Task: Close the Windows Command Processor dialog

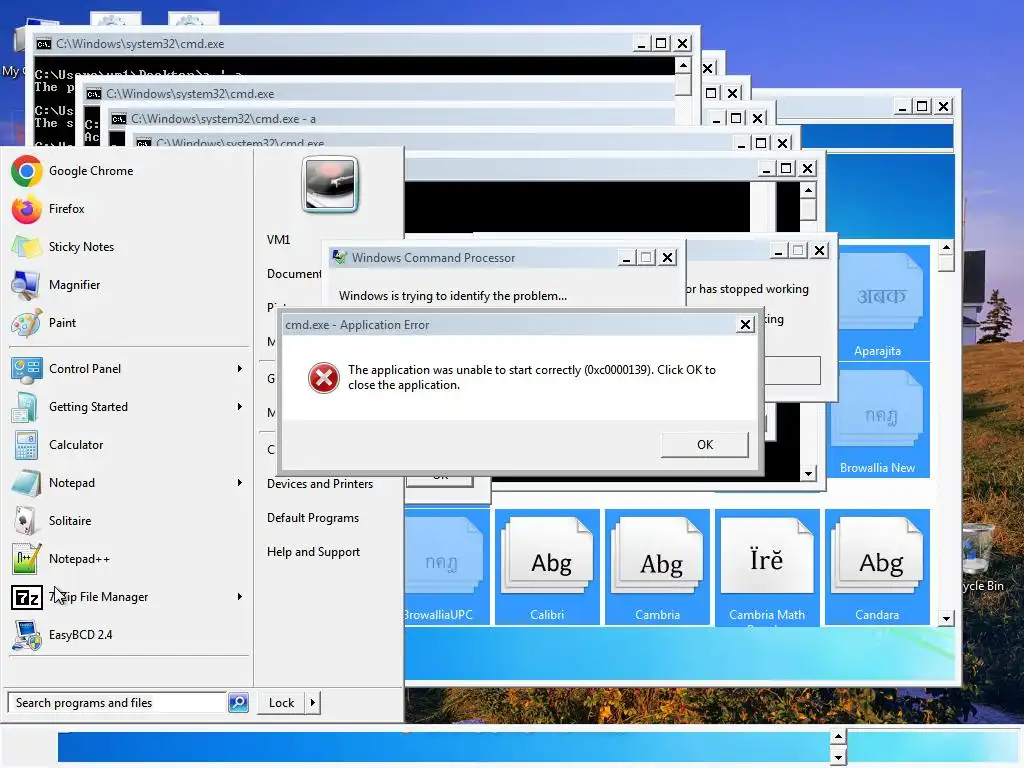Action: (667, 258)
